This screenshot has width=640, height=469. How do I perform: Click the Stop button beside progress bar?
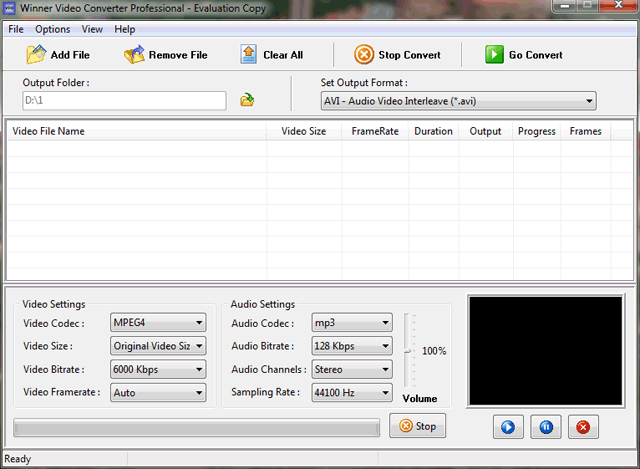[x=417, y=426]
